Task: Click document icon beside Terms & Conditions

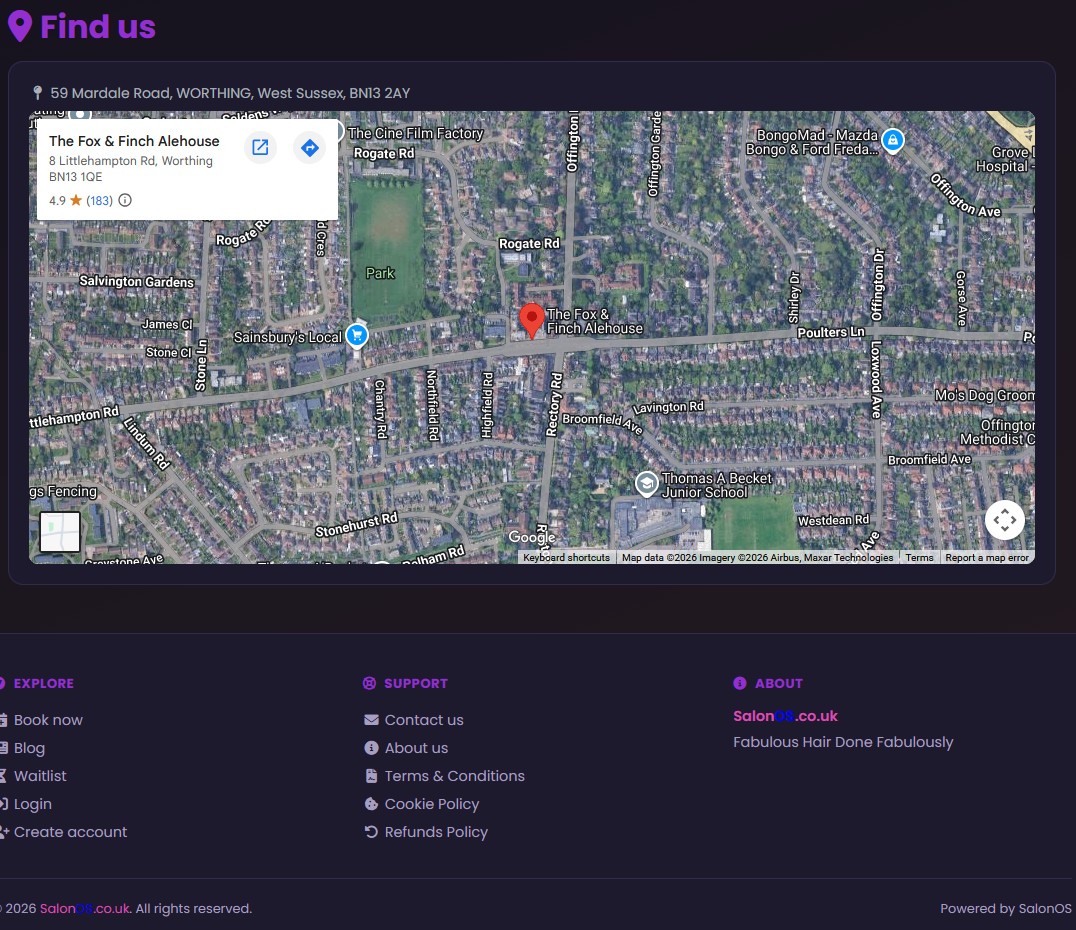Action: (x=371, y=776)
